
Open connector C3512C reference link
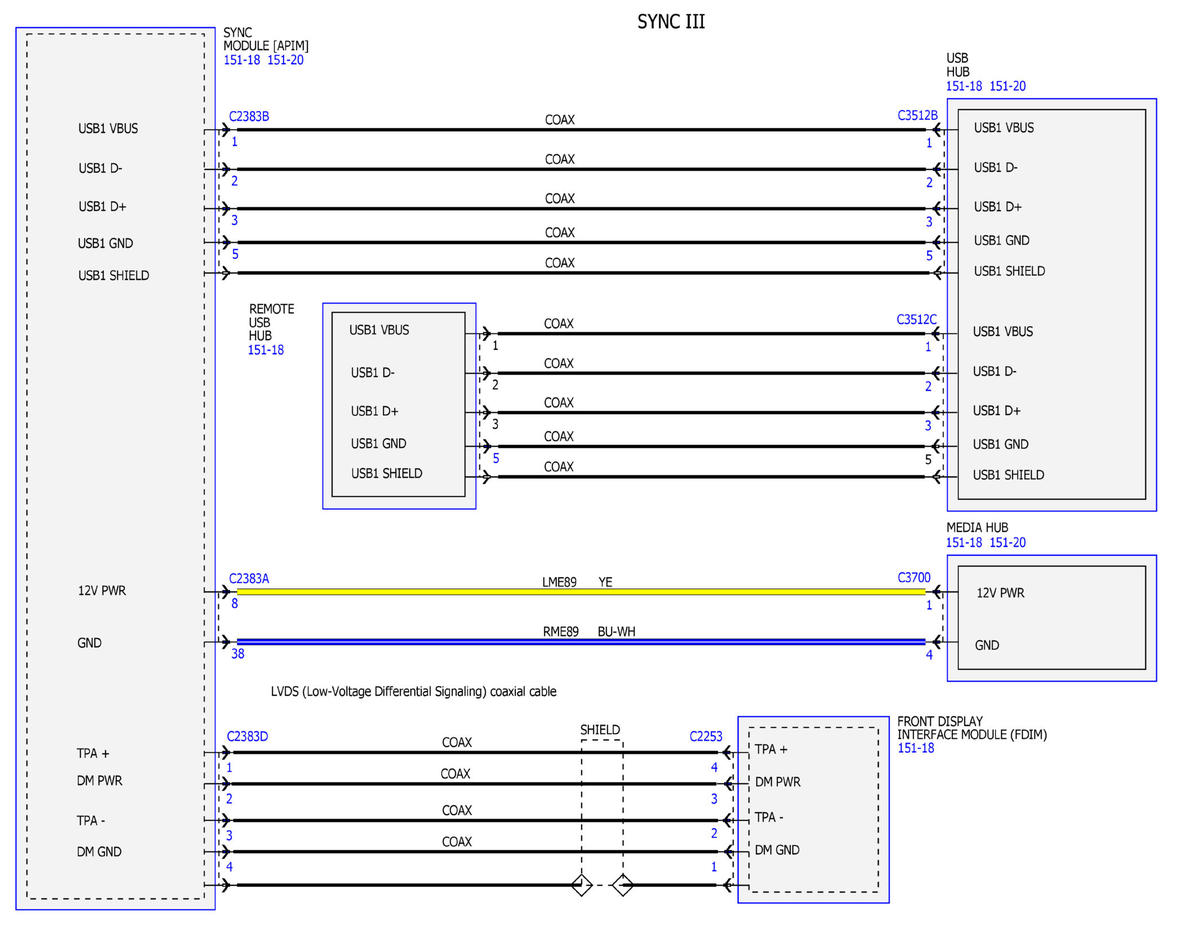click(916, 320)
